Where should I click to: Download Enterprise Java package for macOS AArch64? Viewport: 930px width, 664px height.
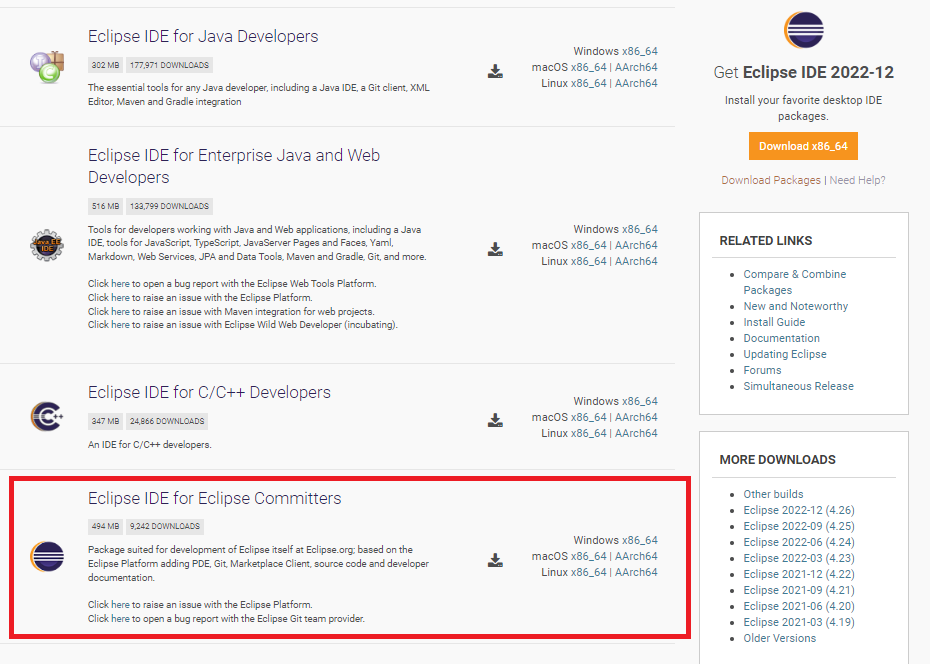636,245
